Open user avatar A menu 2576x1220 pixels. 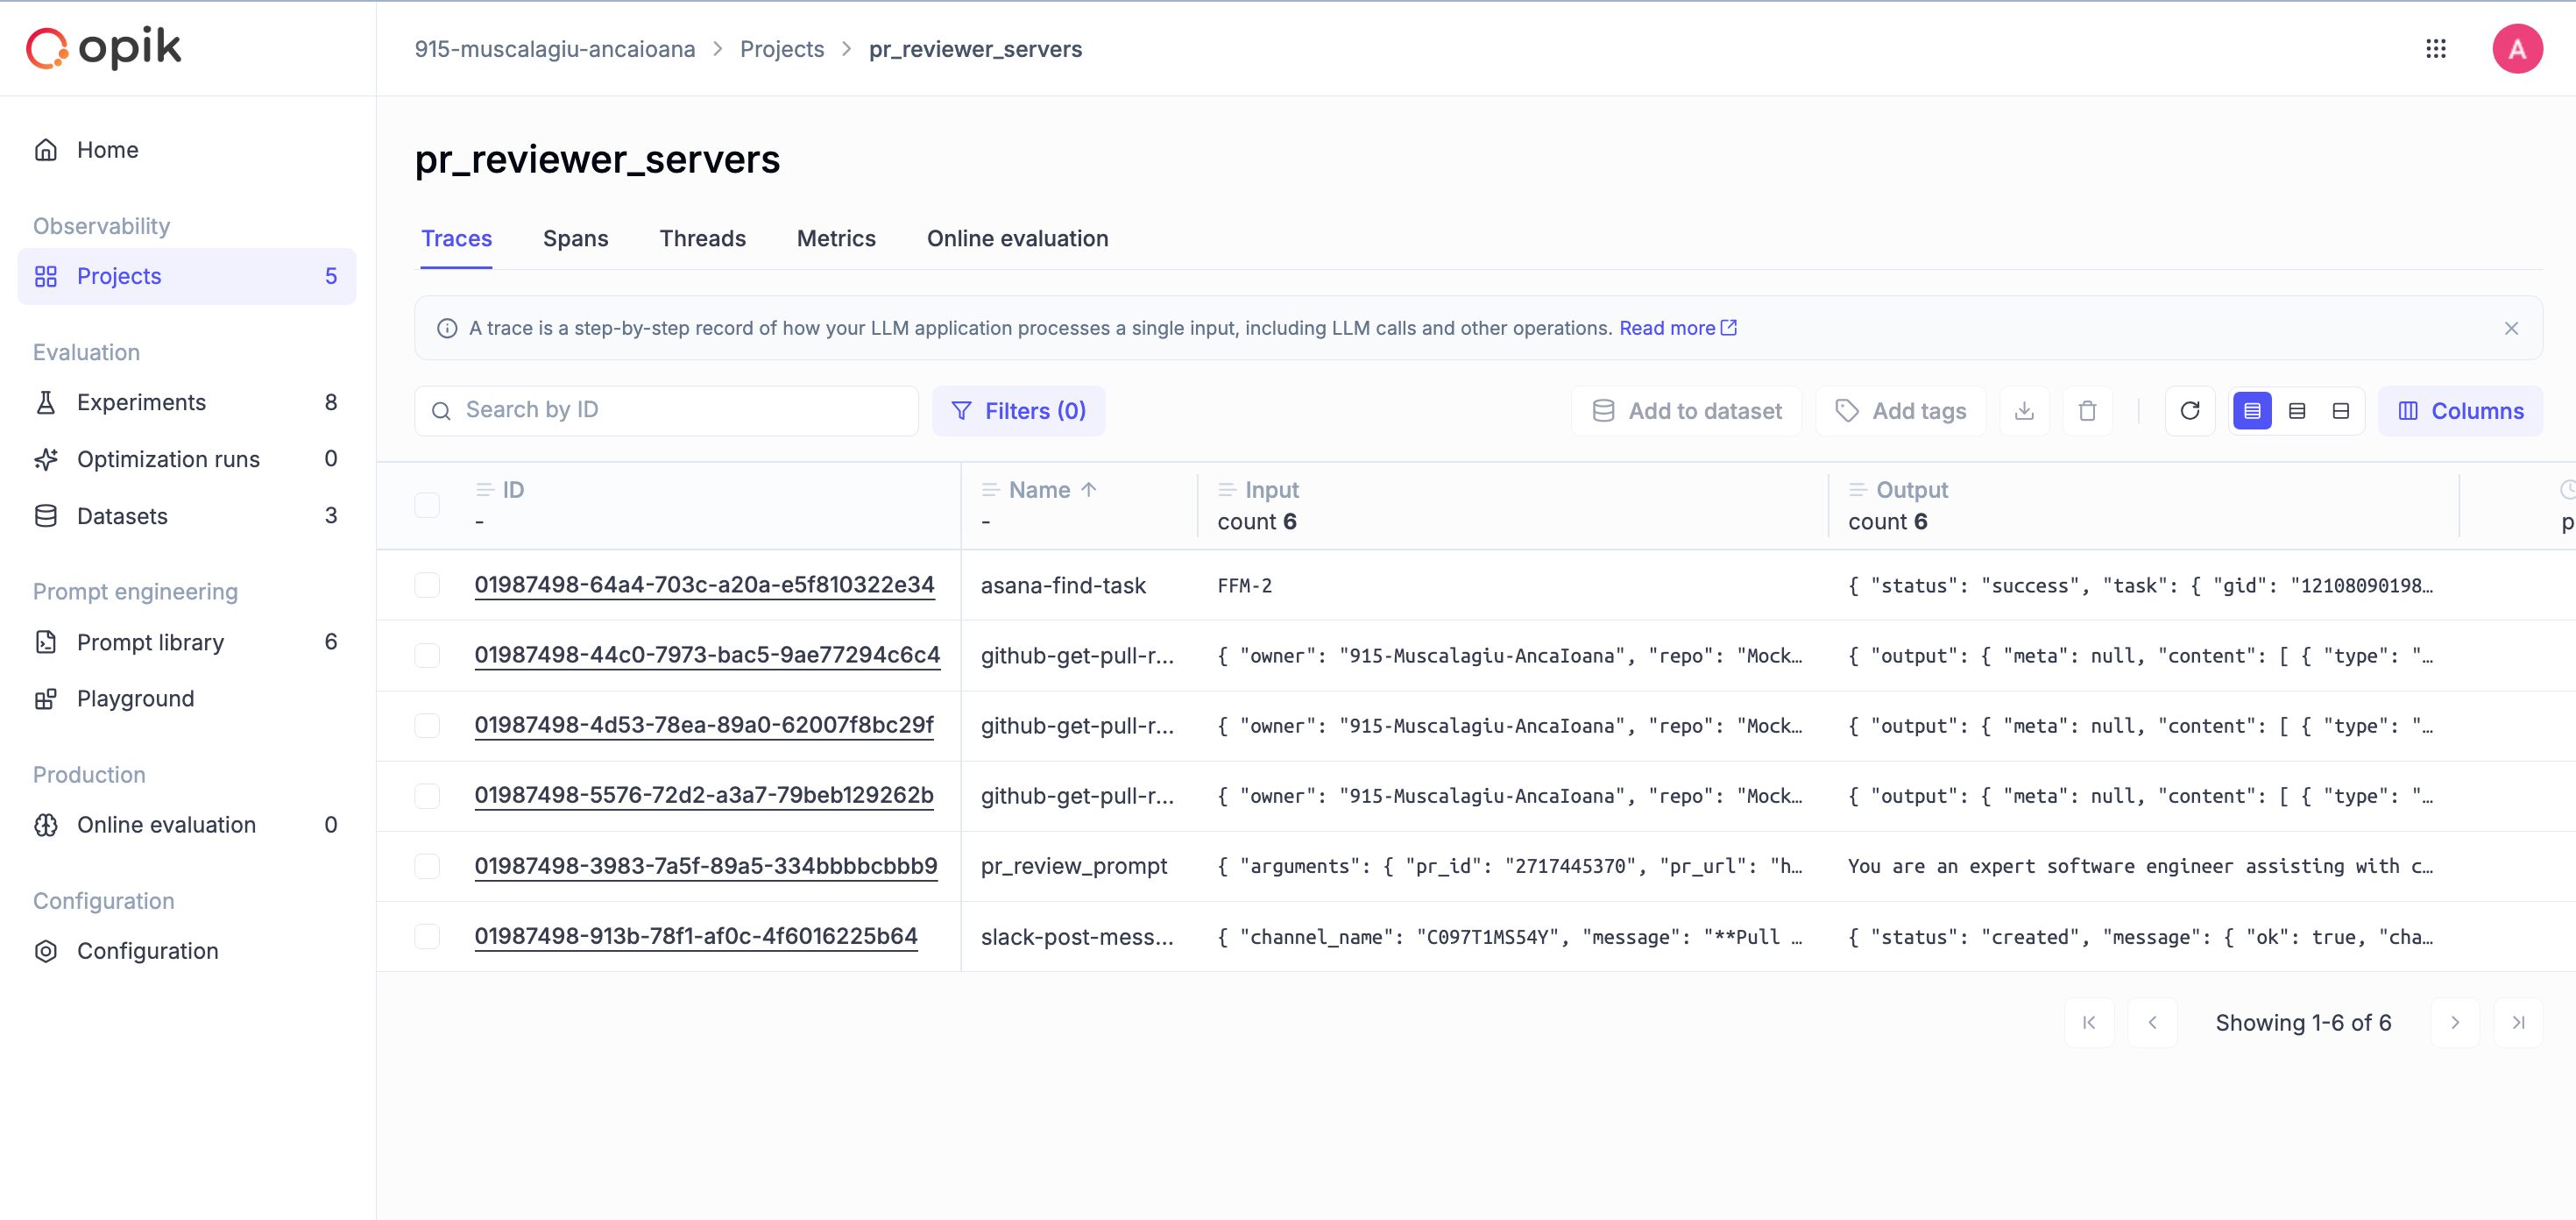click(2516, 49)
